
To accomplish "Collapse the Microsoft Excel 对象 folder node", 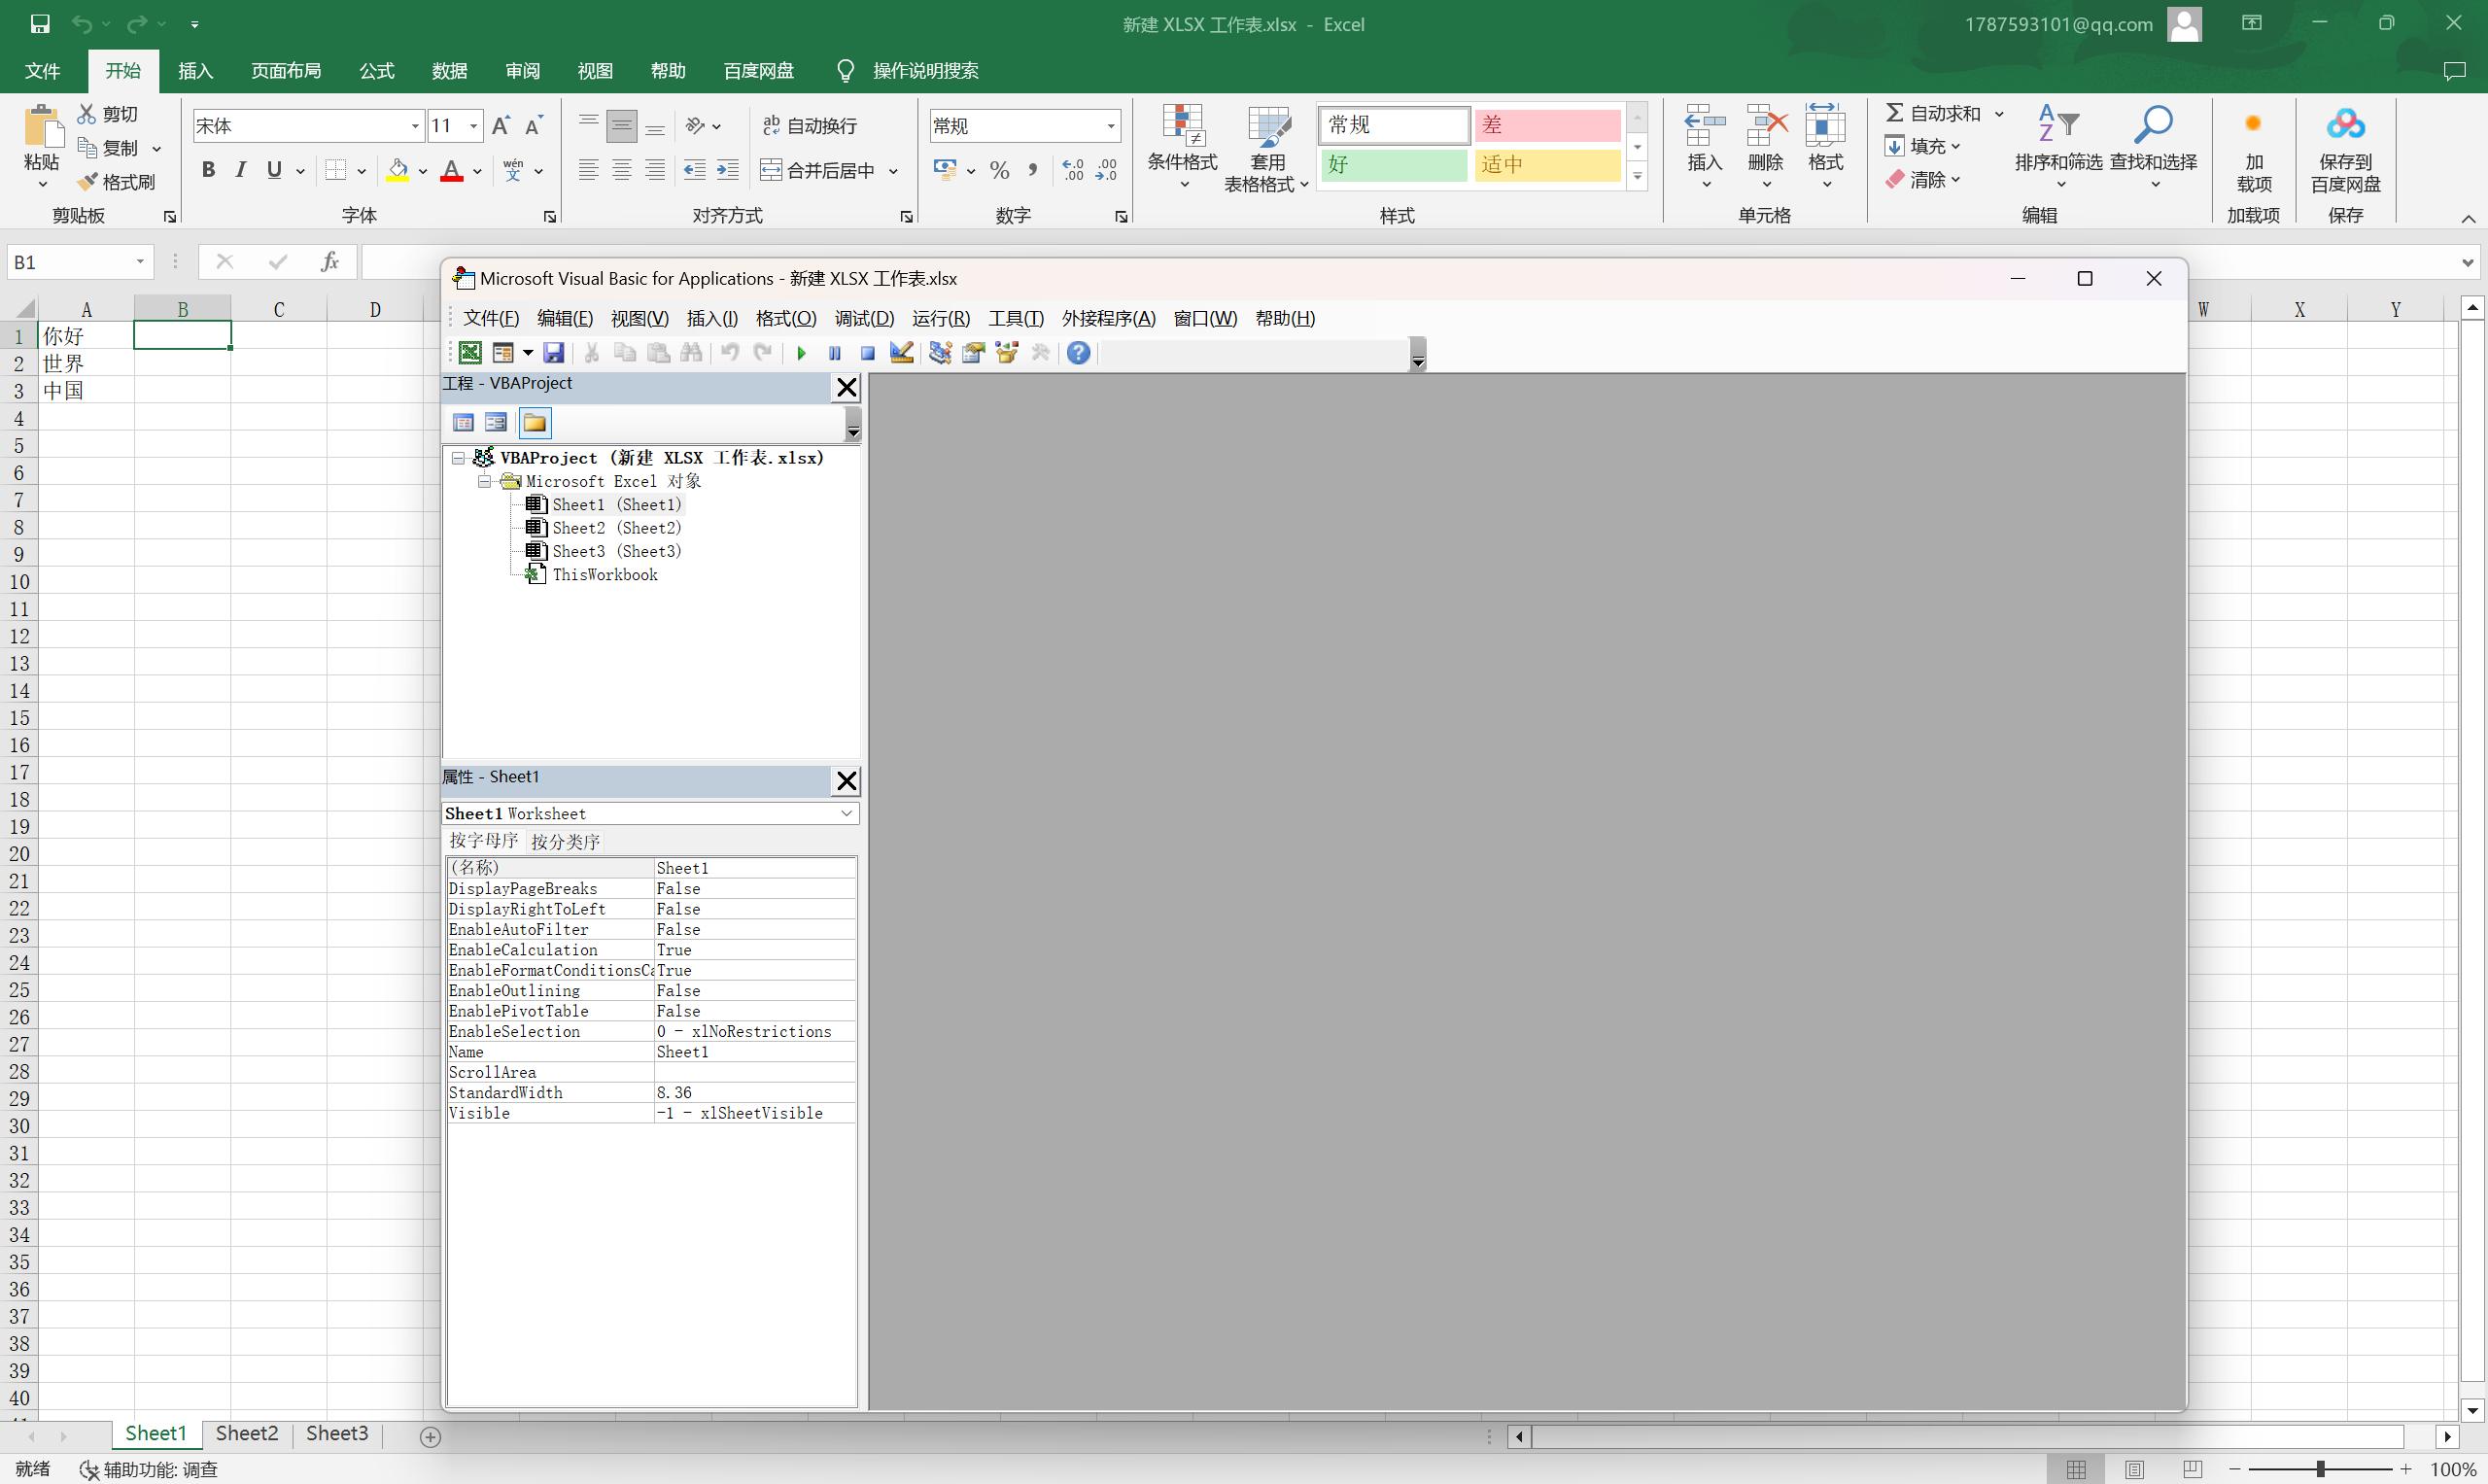I will 484,482.
